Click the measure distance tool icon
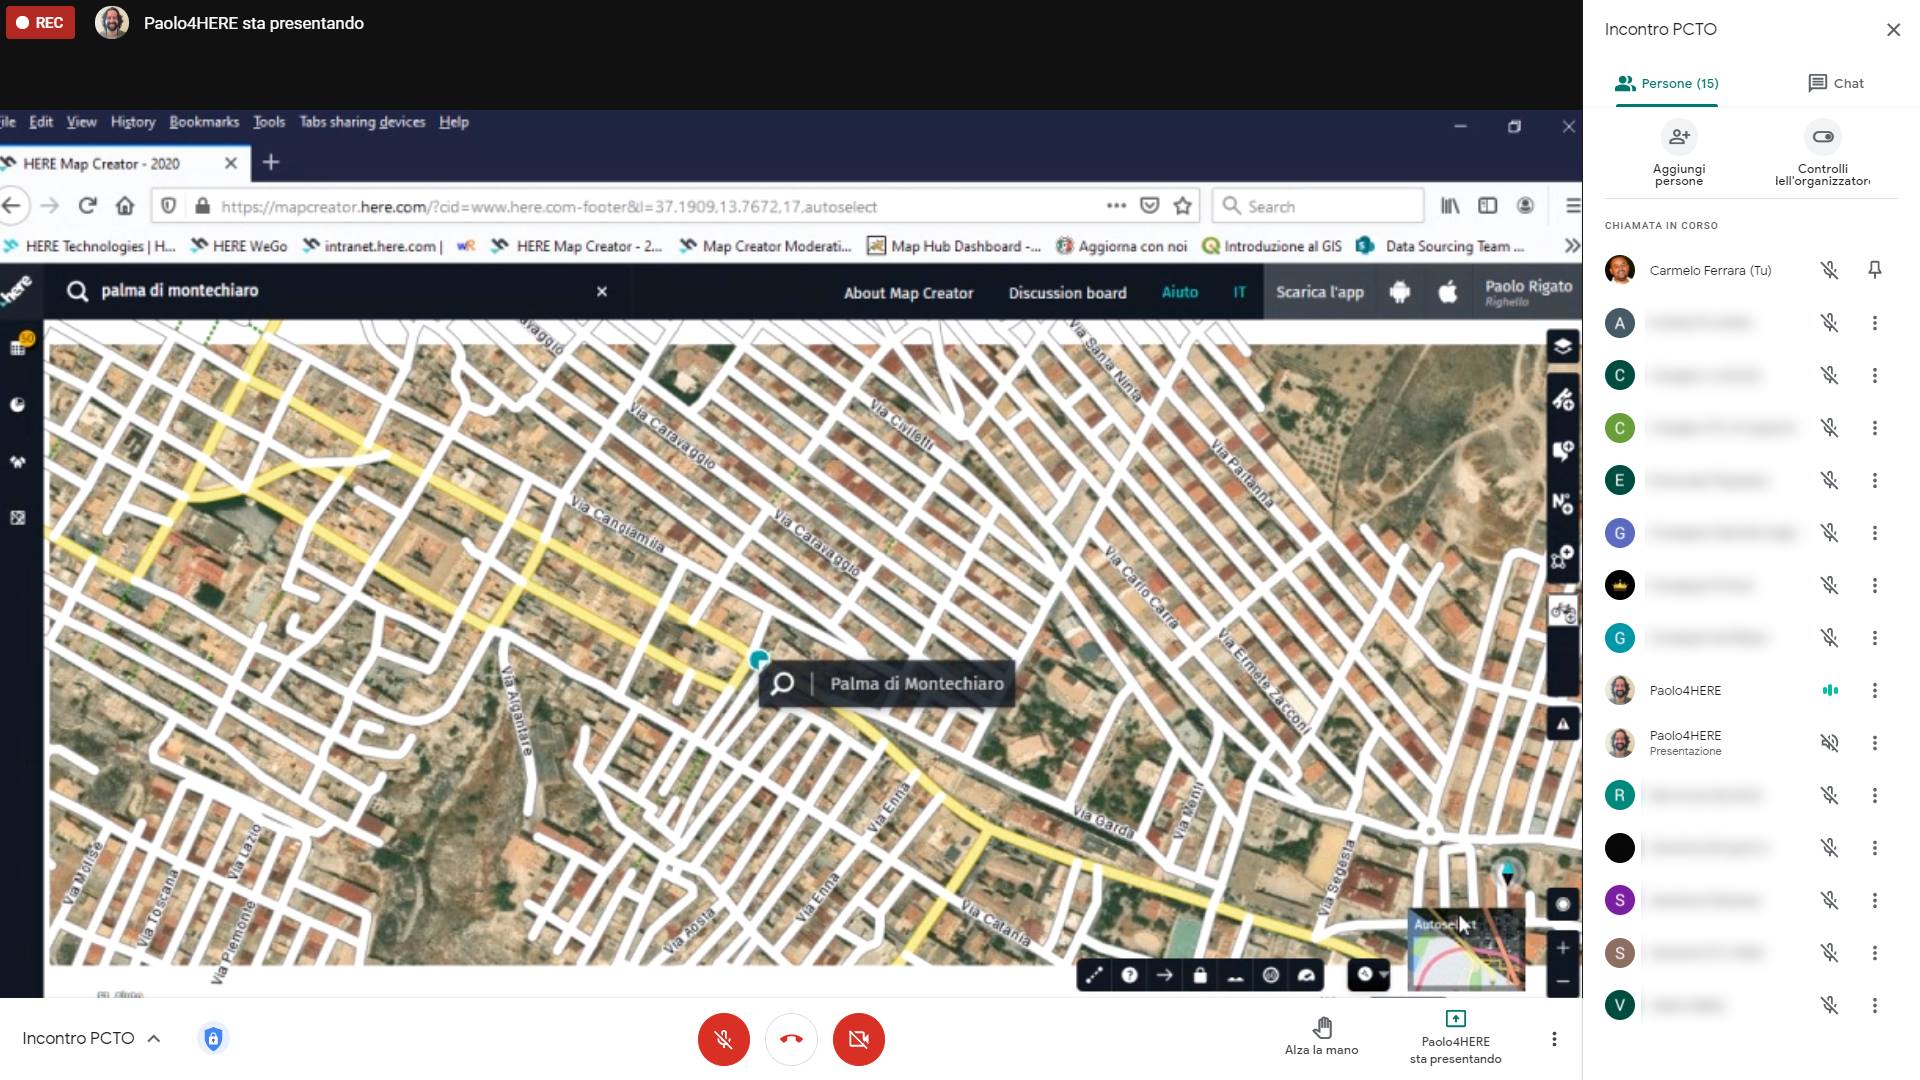This screenshot has height=1080, width=1920. (1093, 975)
